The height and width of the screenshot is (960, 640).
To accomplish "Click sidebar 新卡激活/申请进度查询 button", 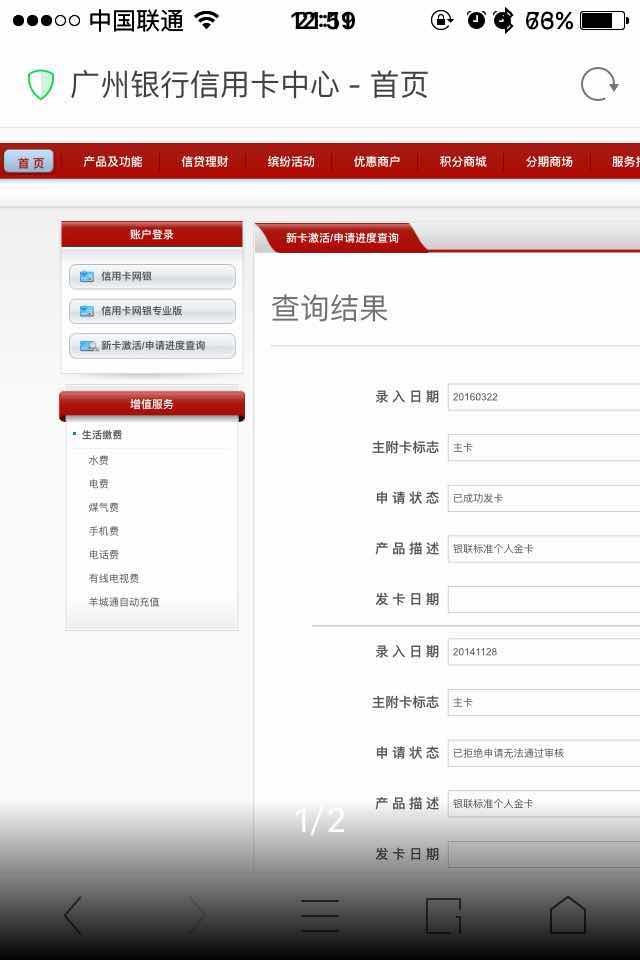I will [x=152, y=346].
